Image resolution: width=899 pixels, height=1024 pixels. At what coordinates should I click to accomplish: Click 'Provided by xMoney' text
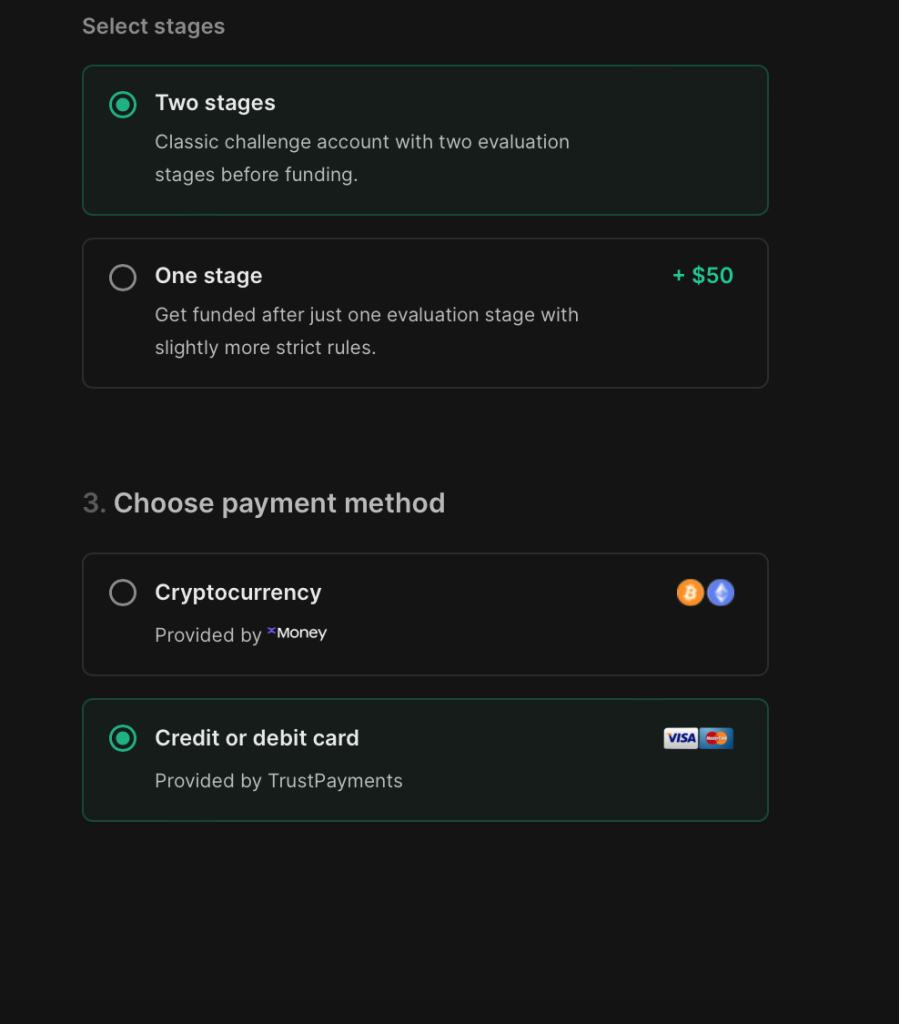pyautogui.click(x=240, y=634)
